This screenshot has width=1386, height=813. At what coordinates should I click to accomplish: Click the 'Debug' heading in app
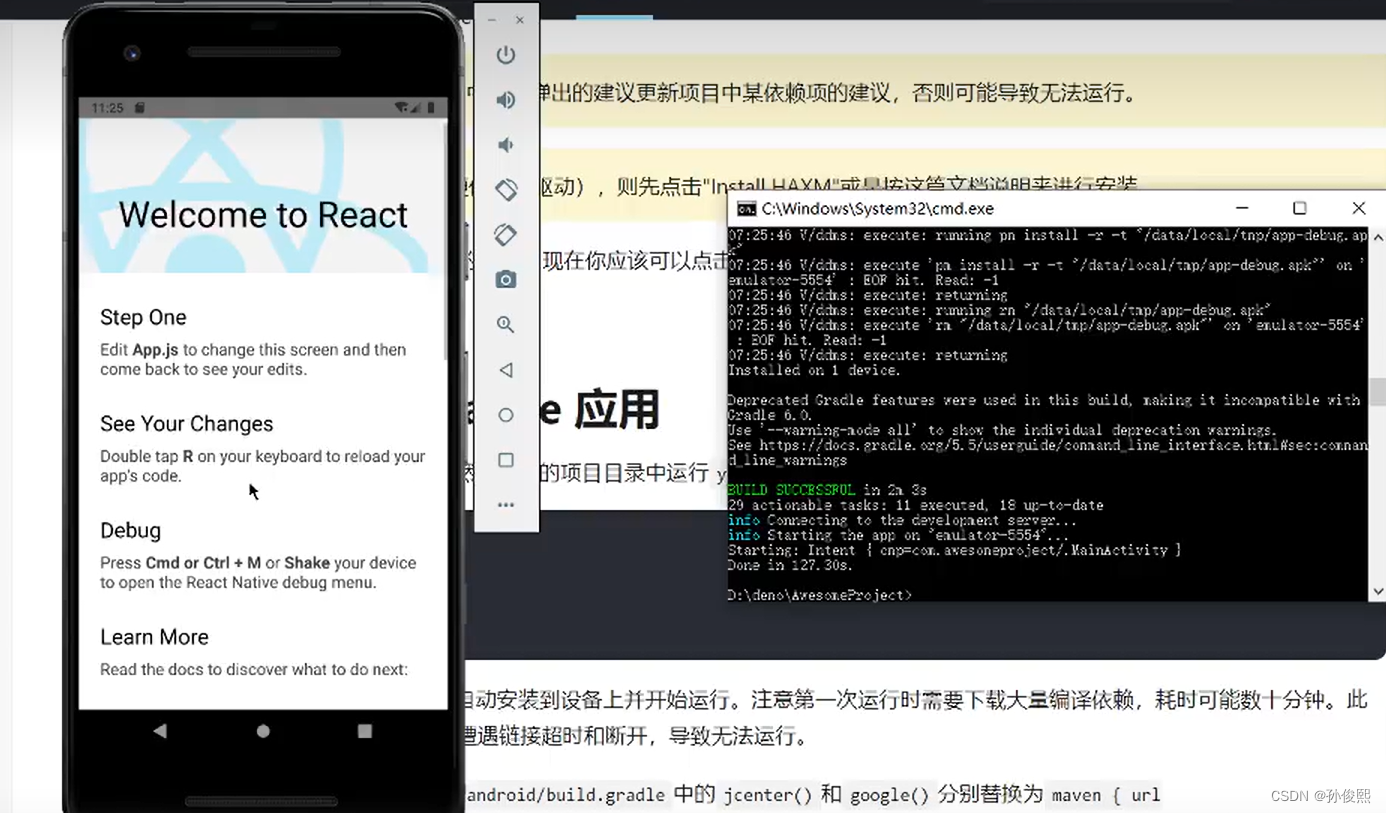(x=130, y=530)
